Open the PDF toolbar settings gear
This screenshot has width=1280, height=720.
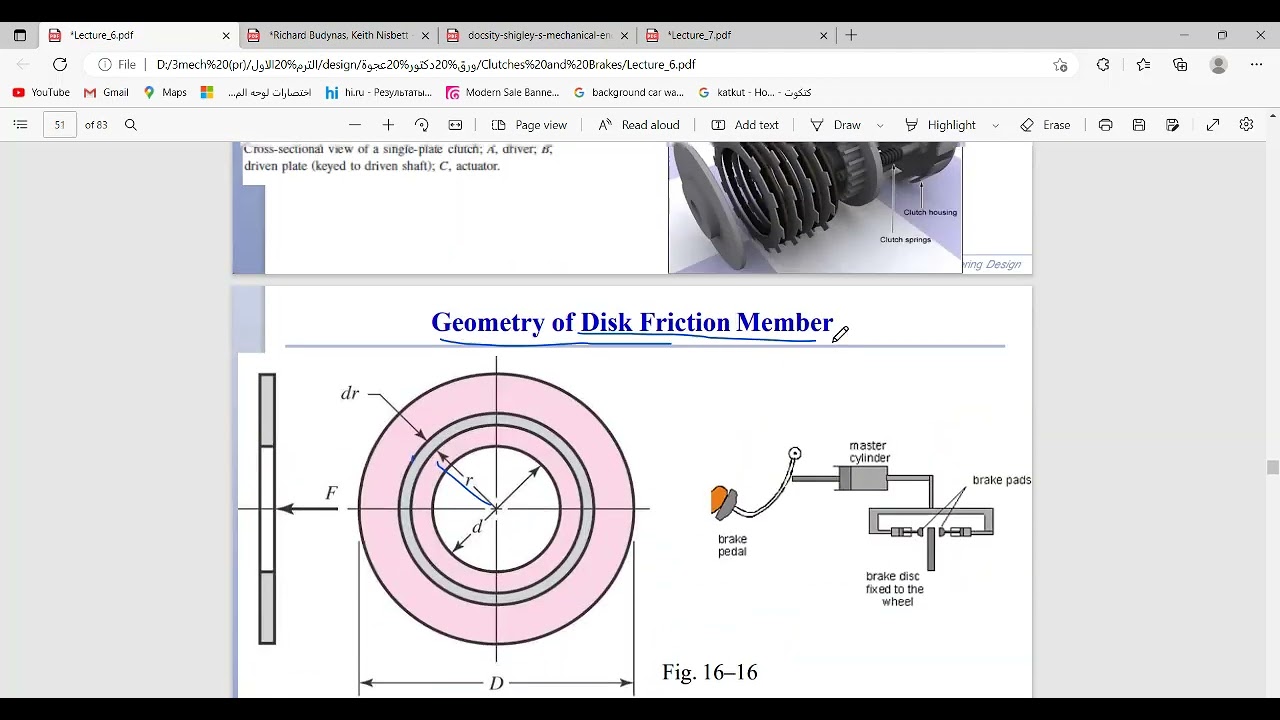coord(1246,125)
